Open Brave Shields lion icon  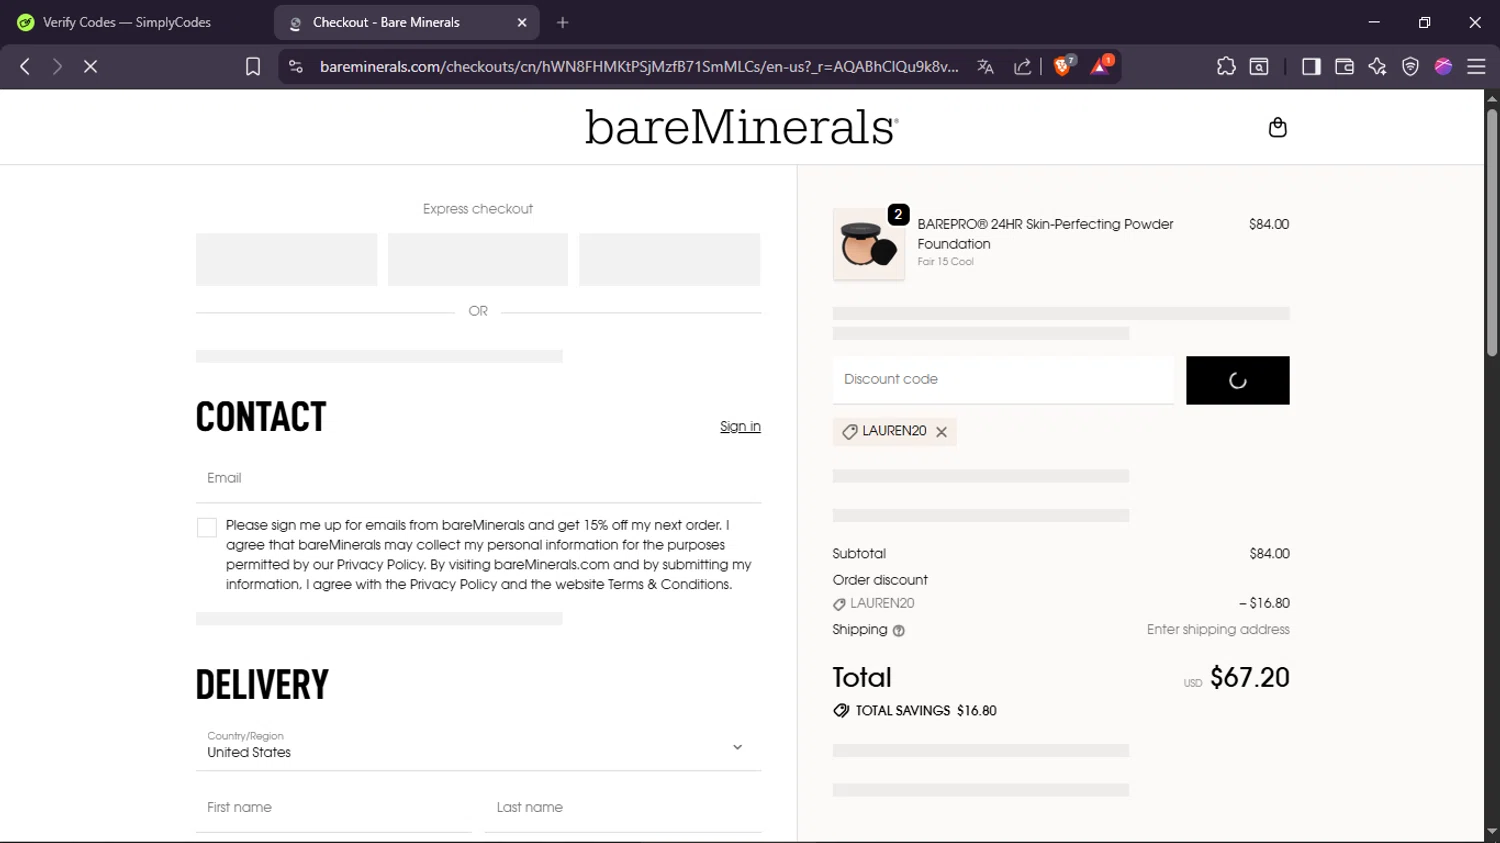(1064, 66)
